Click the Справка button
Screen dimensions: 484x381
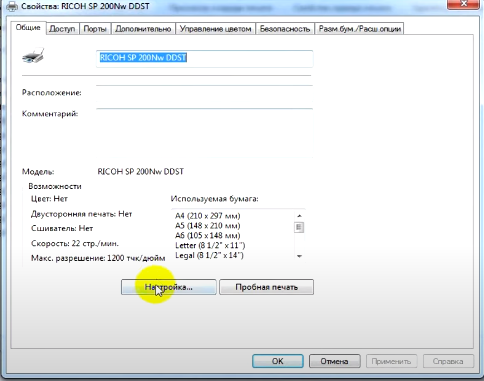[448, 361]
